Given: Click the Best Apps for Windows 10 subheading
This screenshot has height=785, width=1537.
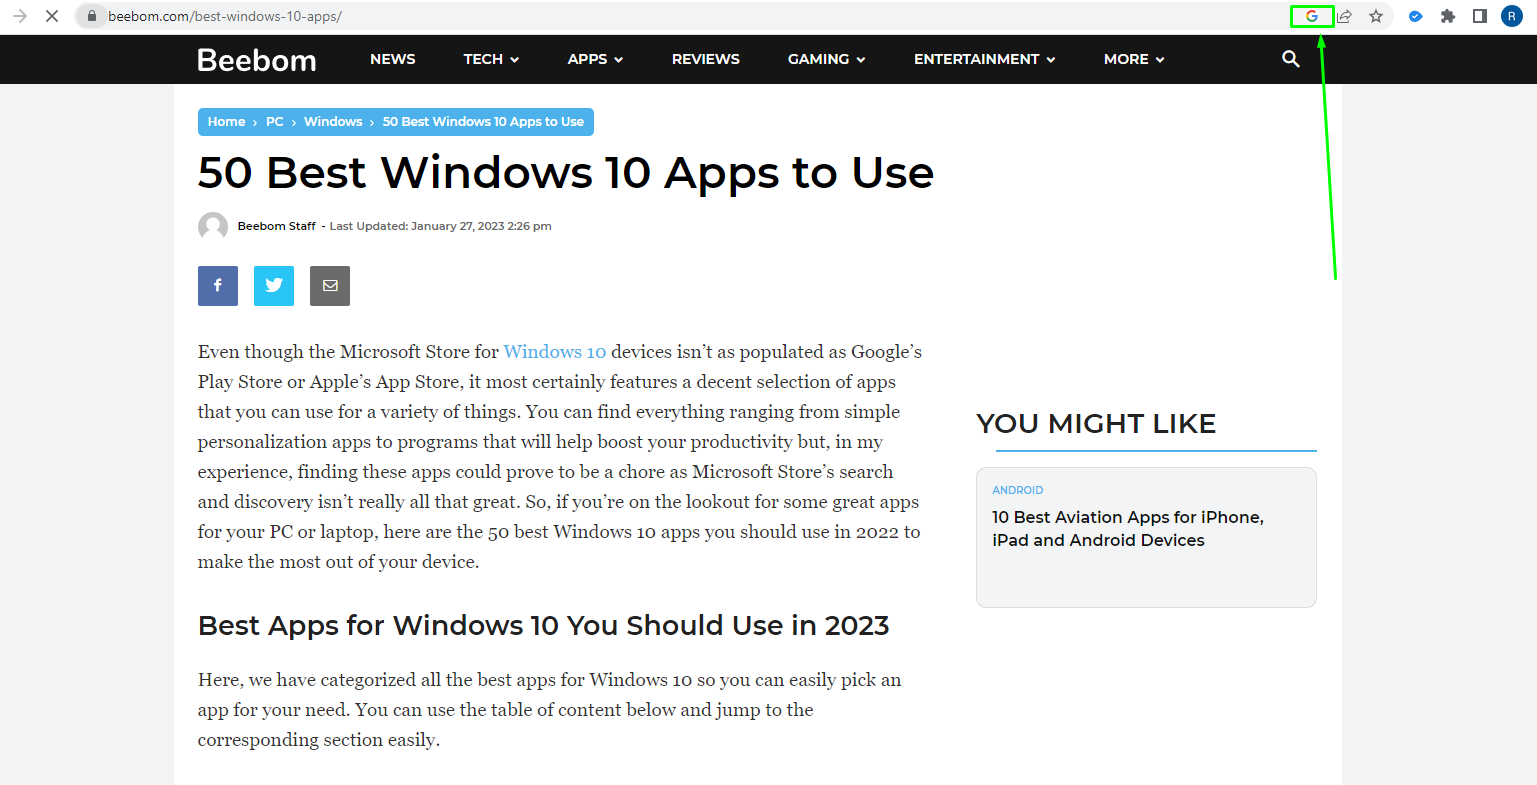Looking at the screenshot, I should [x=544, y=626].
